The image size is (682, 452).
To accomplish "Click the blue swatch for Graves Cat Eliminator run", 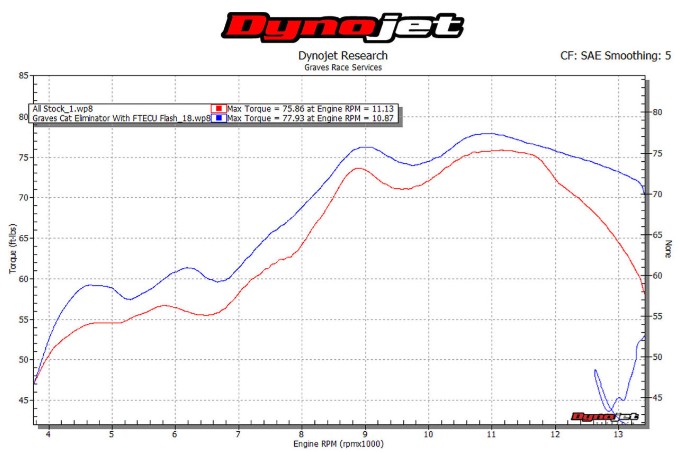I will coord(219,118).
